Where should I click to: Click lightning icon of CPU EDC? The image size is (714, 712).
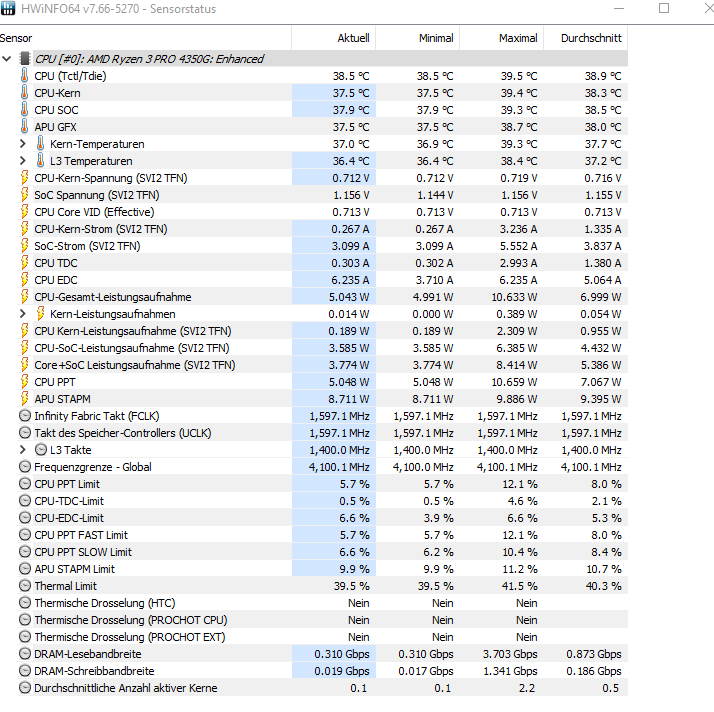coord(25,280)
